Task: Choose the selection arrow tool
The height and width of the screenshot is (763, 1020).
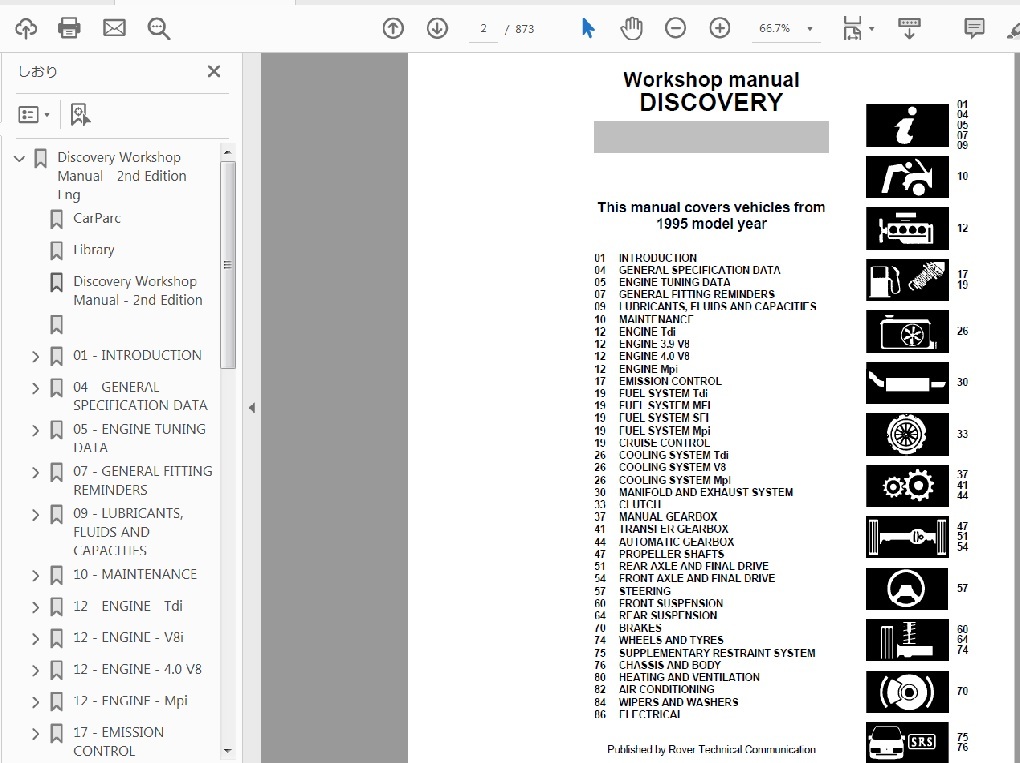Action: click(587, 29)
